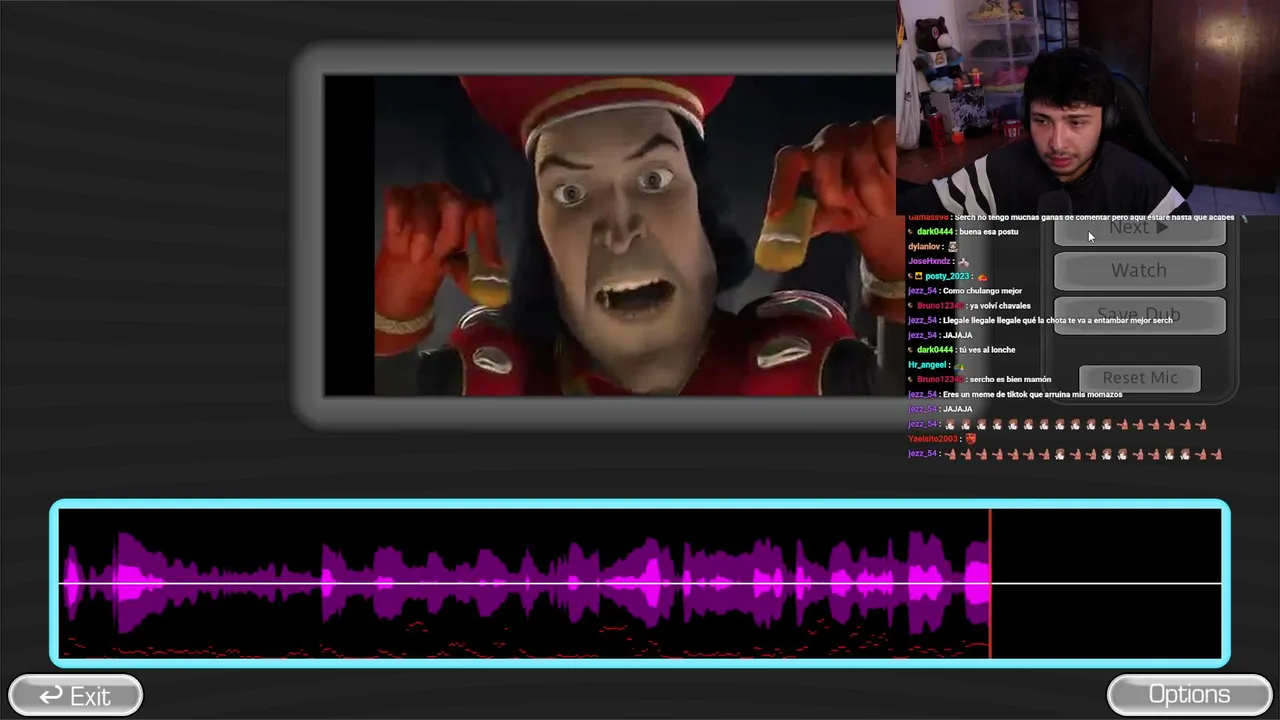
Task: Click the username posty_2023 in chat
Action: click(x=947, y=276)
